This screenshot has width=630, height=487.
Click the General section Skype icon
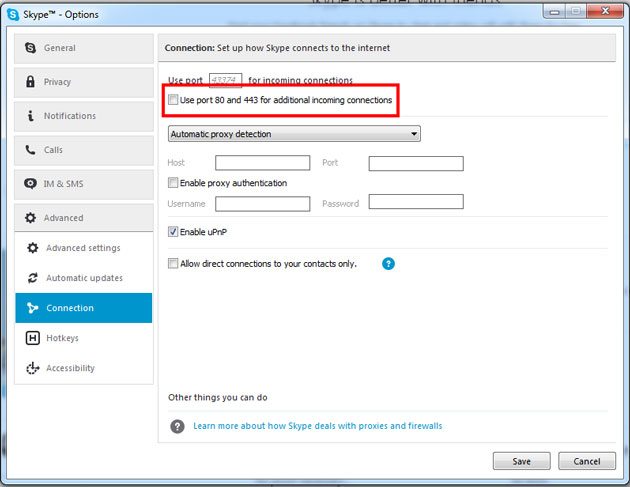coord(31,48)
